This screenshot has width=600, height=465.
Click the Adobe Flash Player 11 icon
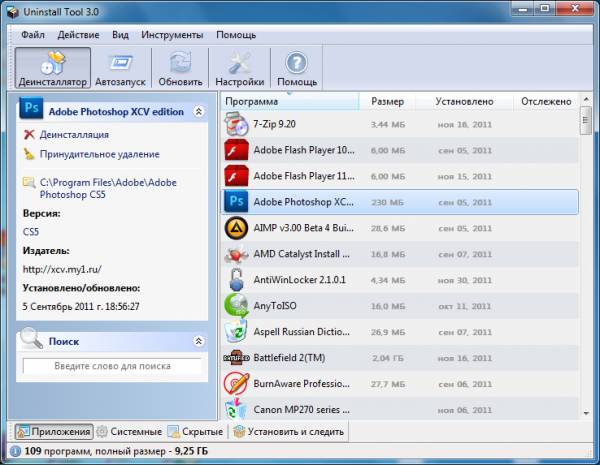click(236, 176)
